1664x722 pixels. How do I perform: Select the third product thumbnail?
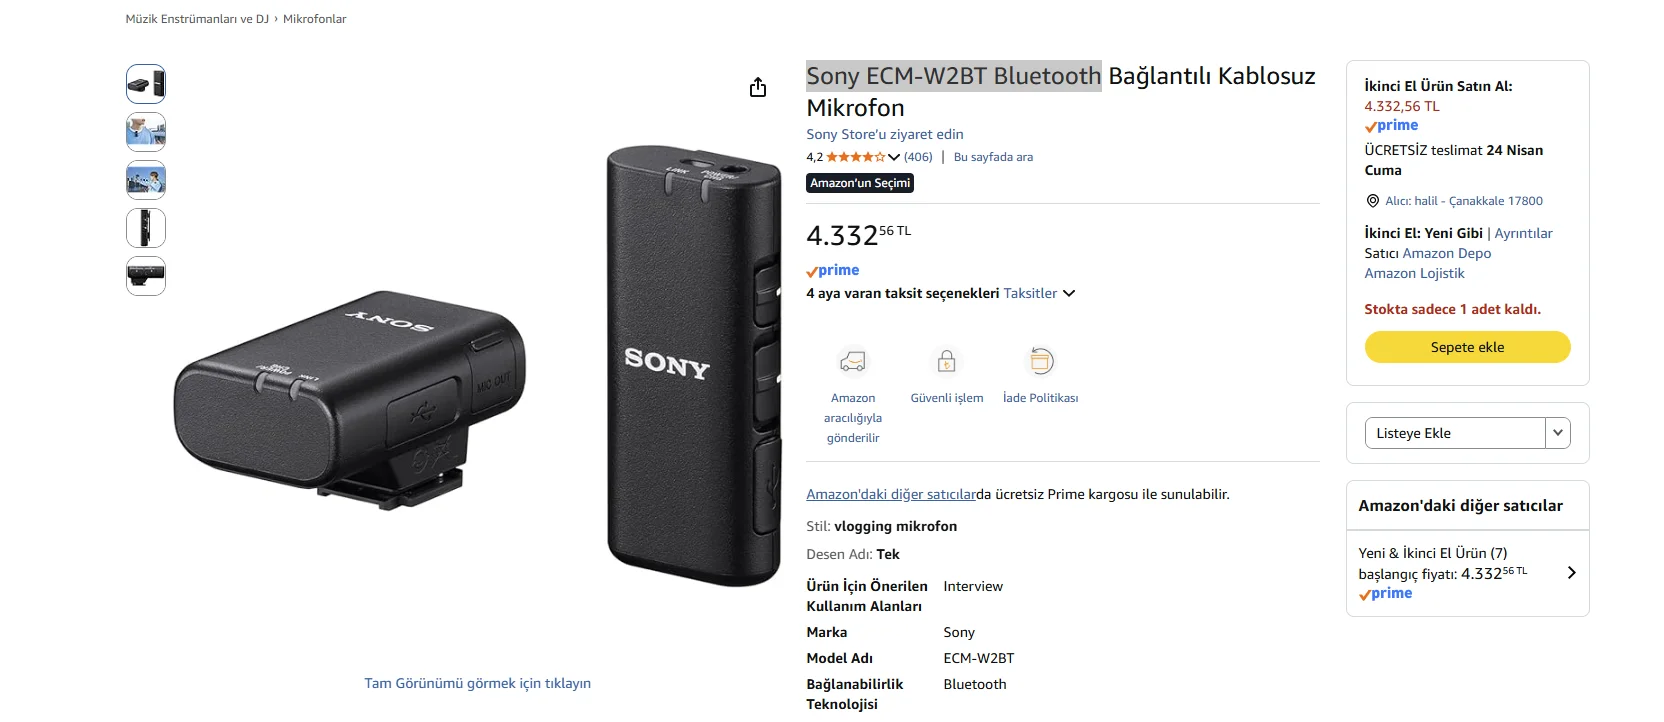click(146, 180)
